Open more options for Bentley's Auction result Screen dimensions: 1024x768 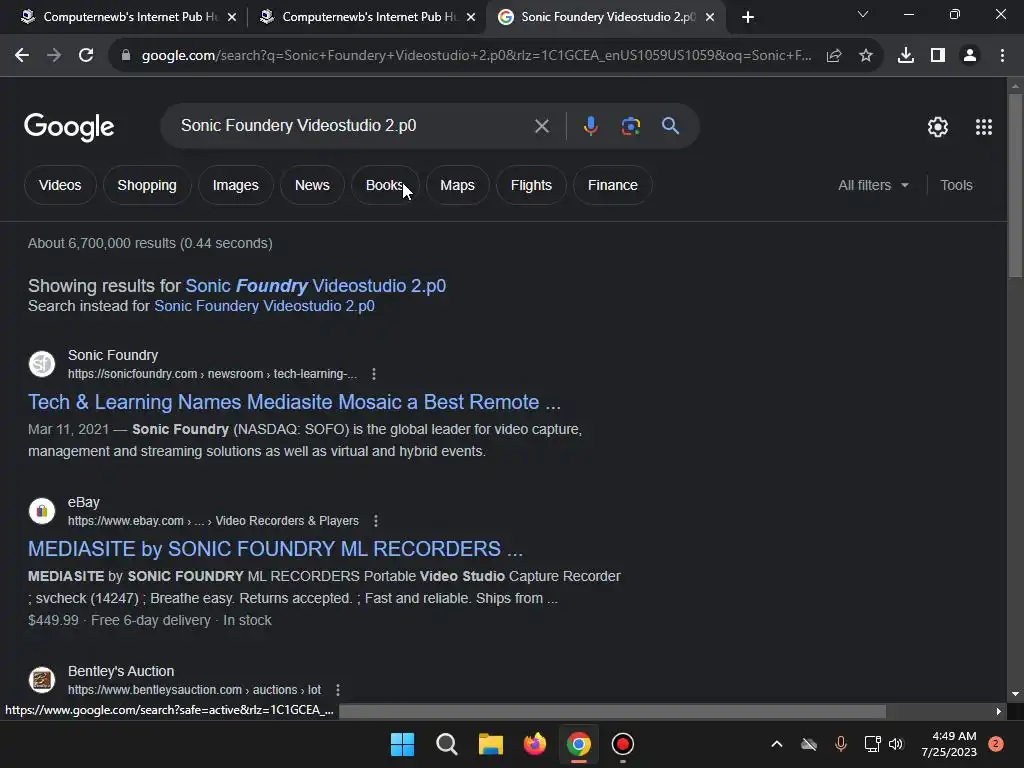338,690
